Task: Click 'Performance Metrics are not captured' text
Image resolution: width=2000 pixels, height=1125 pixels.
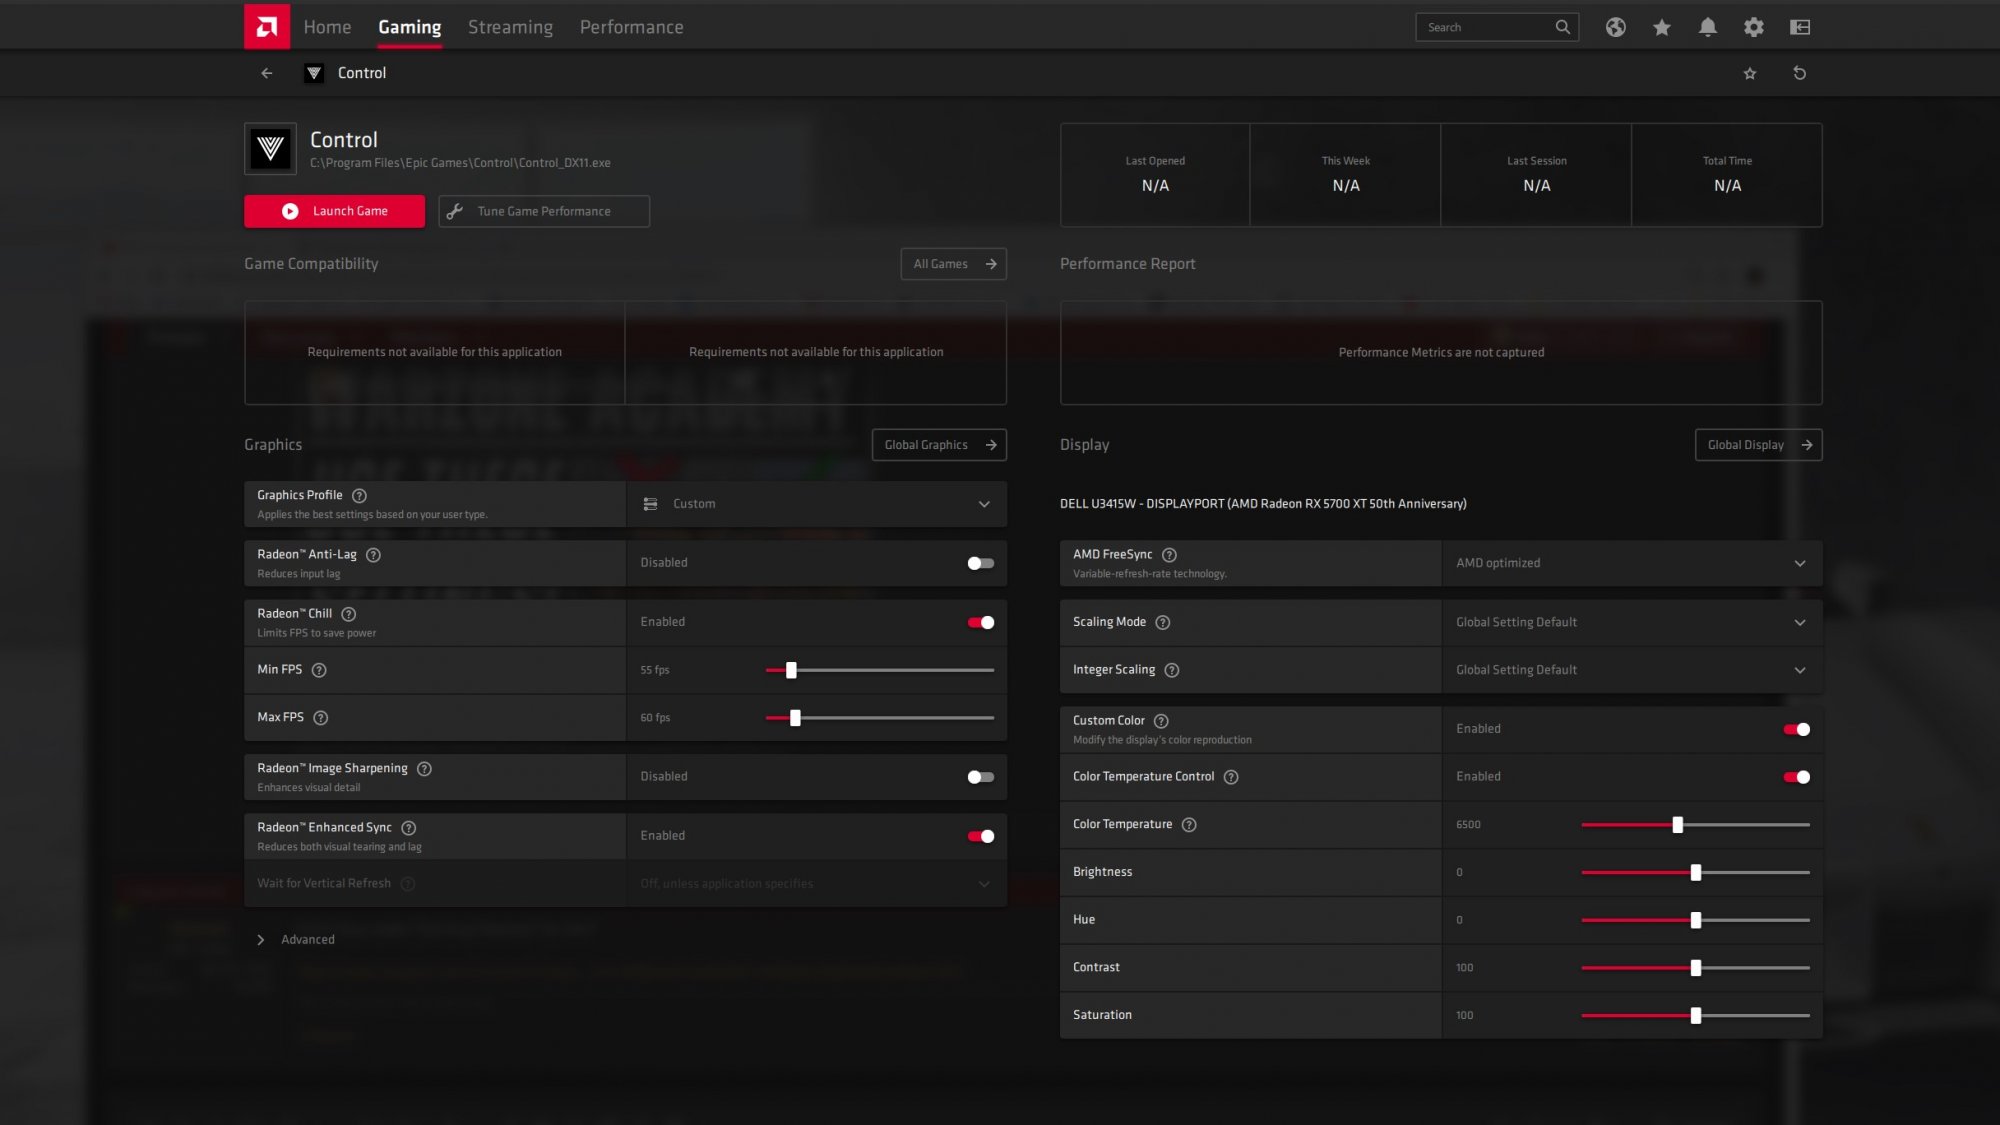Action: point(1441,353)
